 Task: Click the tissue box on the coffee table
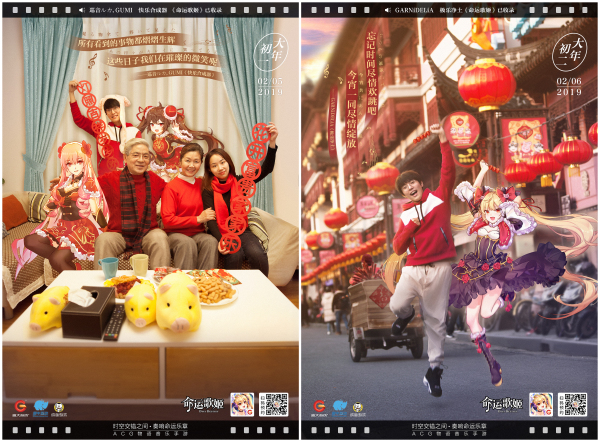point(88,311)
